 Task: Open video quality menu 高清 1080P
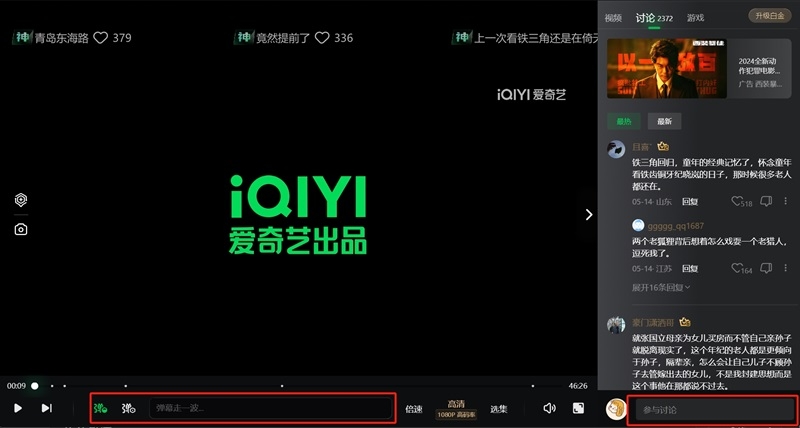[456, 409]
